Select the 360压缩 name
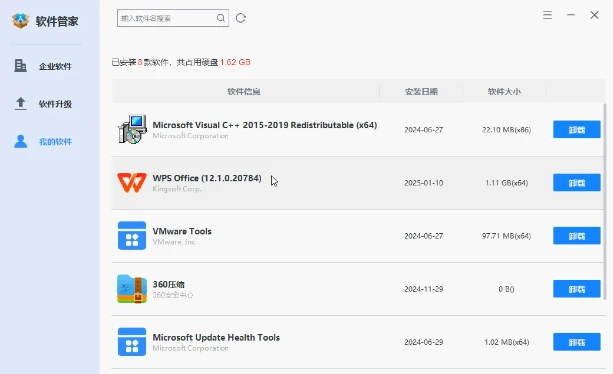613x374 pixels. 168,285
